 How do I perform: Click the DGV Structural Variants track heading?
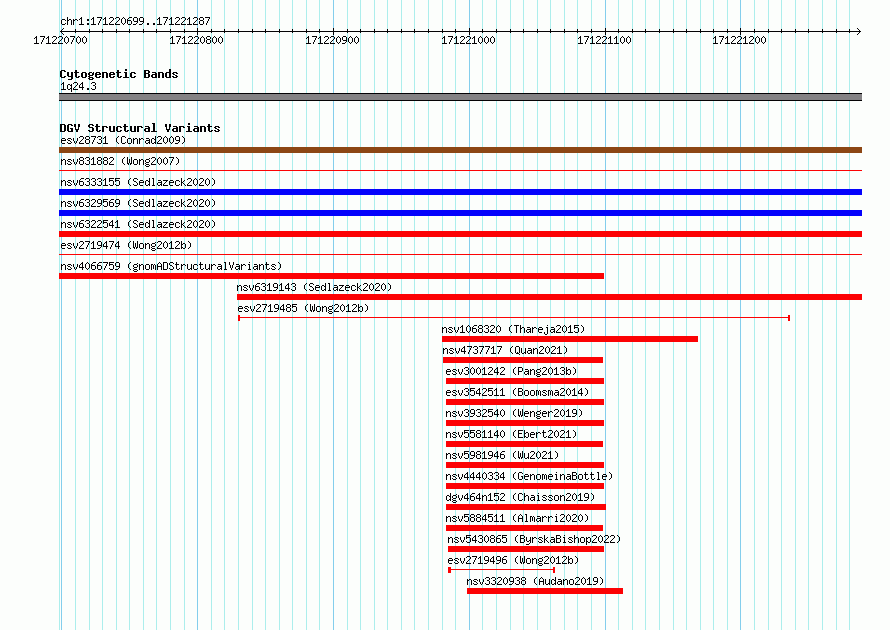[140, 128]
